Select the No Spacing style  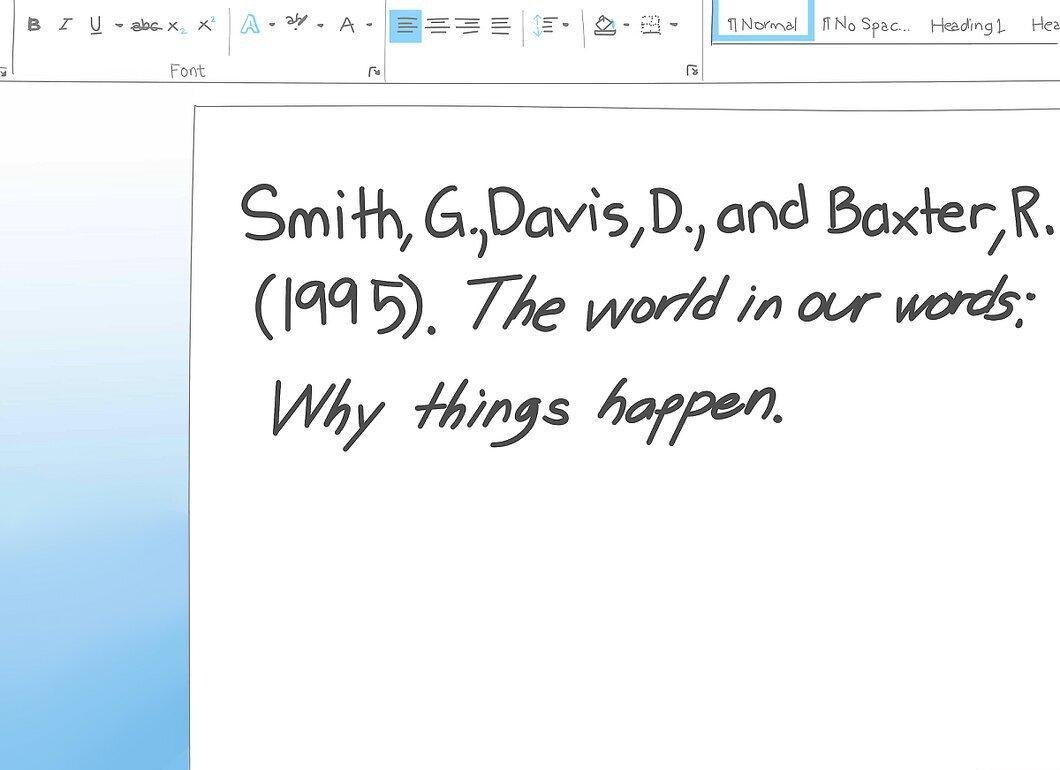pyautogui.click(x=865, y=26)
